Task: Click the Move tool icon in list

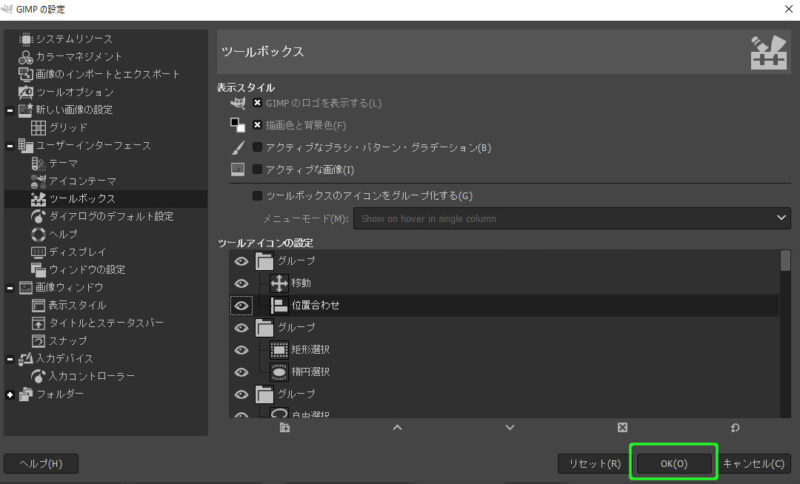Action: pyautogui.click(x=279, y=283)
